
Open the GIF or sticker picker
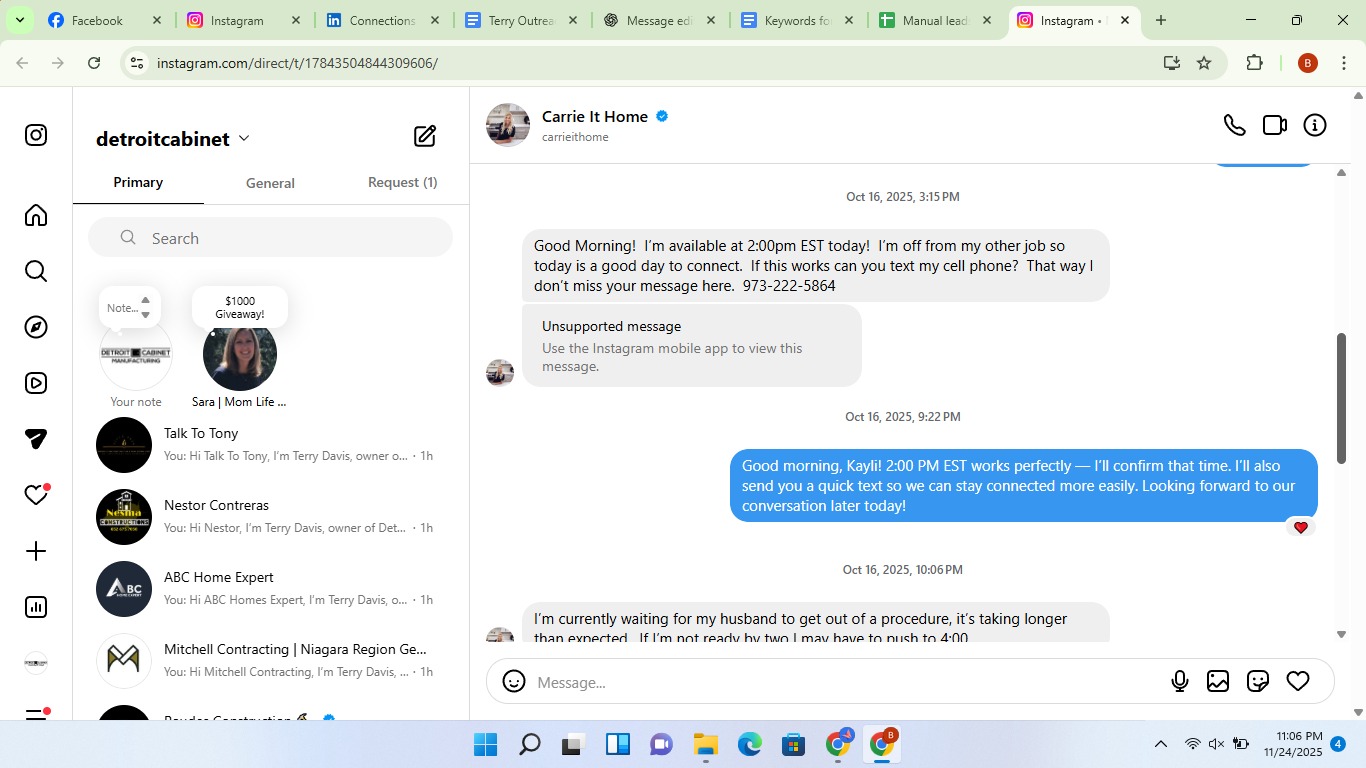1258,682
